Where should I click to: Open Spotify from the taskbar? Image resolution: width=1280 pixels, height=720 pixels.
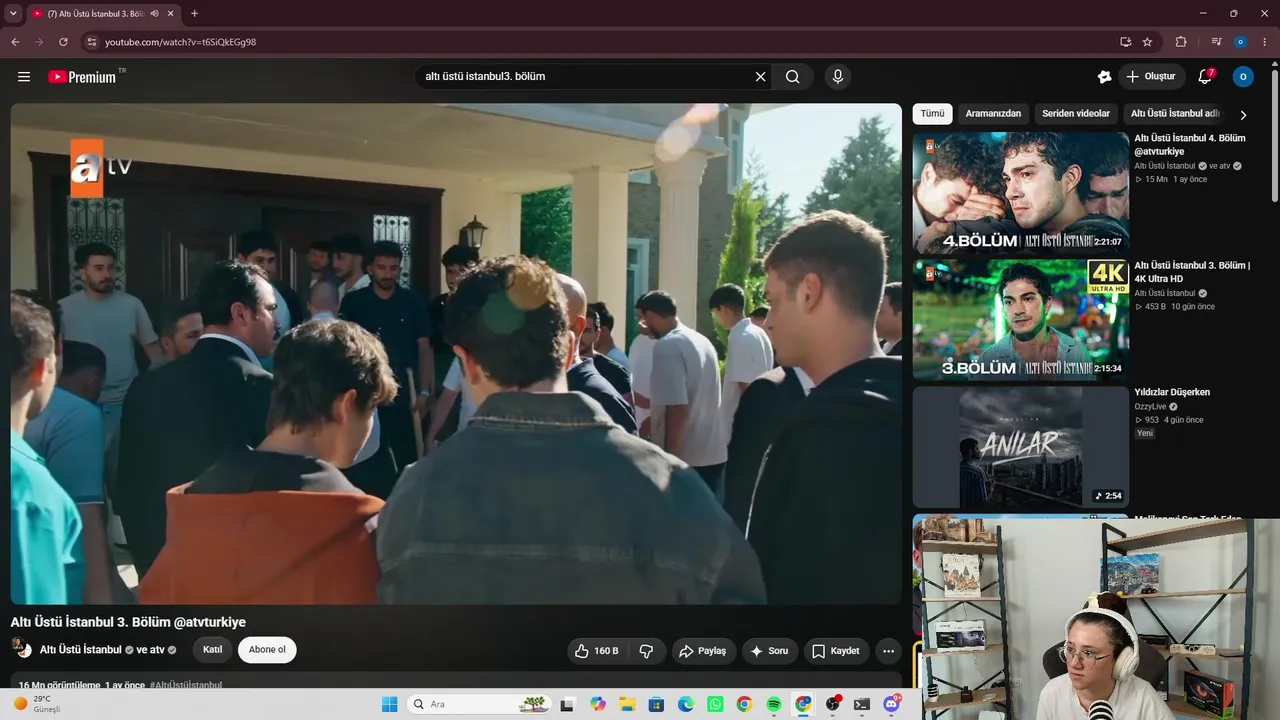tap(774, 704)
